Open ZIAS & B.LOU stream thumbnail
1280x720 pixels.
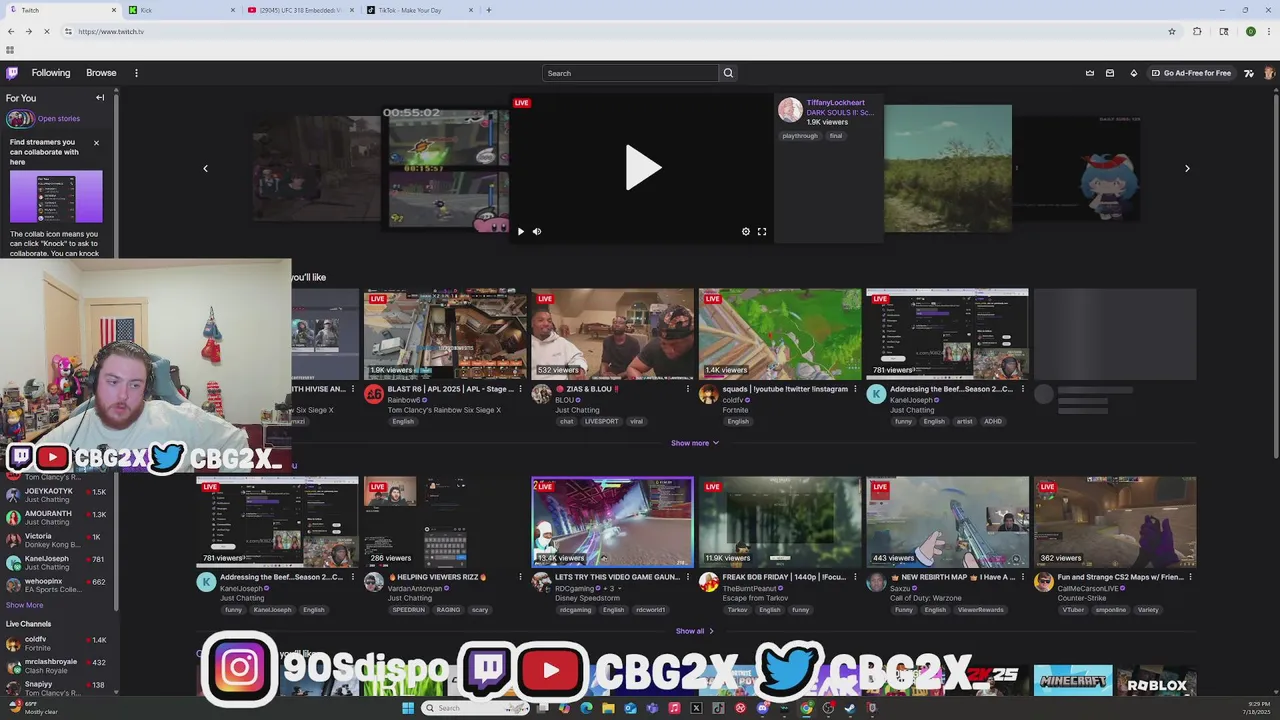click(612, 334)
